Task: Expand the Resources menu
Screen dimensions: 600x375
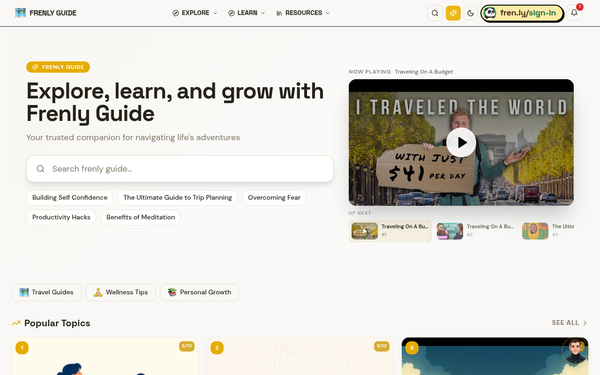Action: 303,13
